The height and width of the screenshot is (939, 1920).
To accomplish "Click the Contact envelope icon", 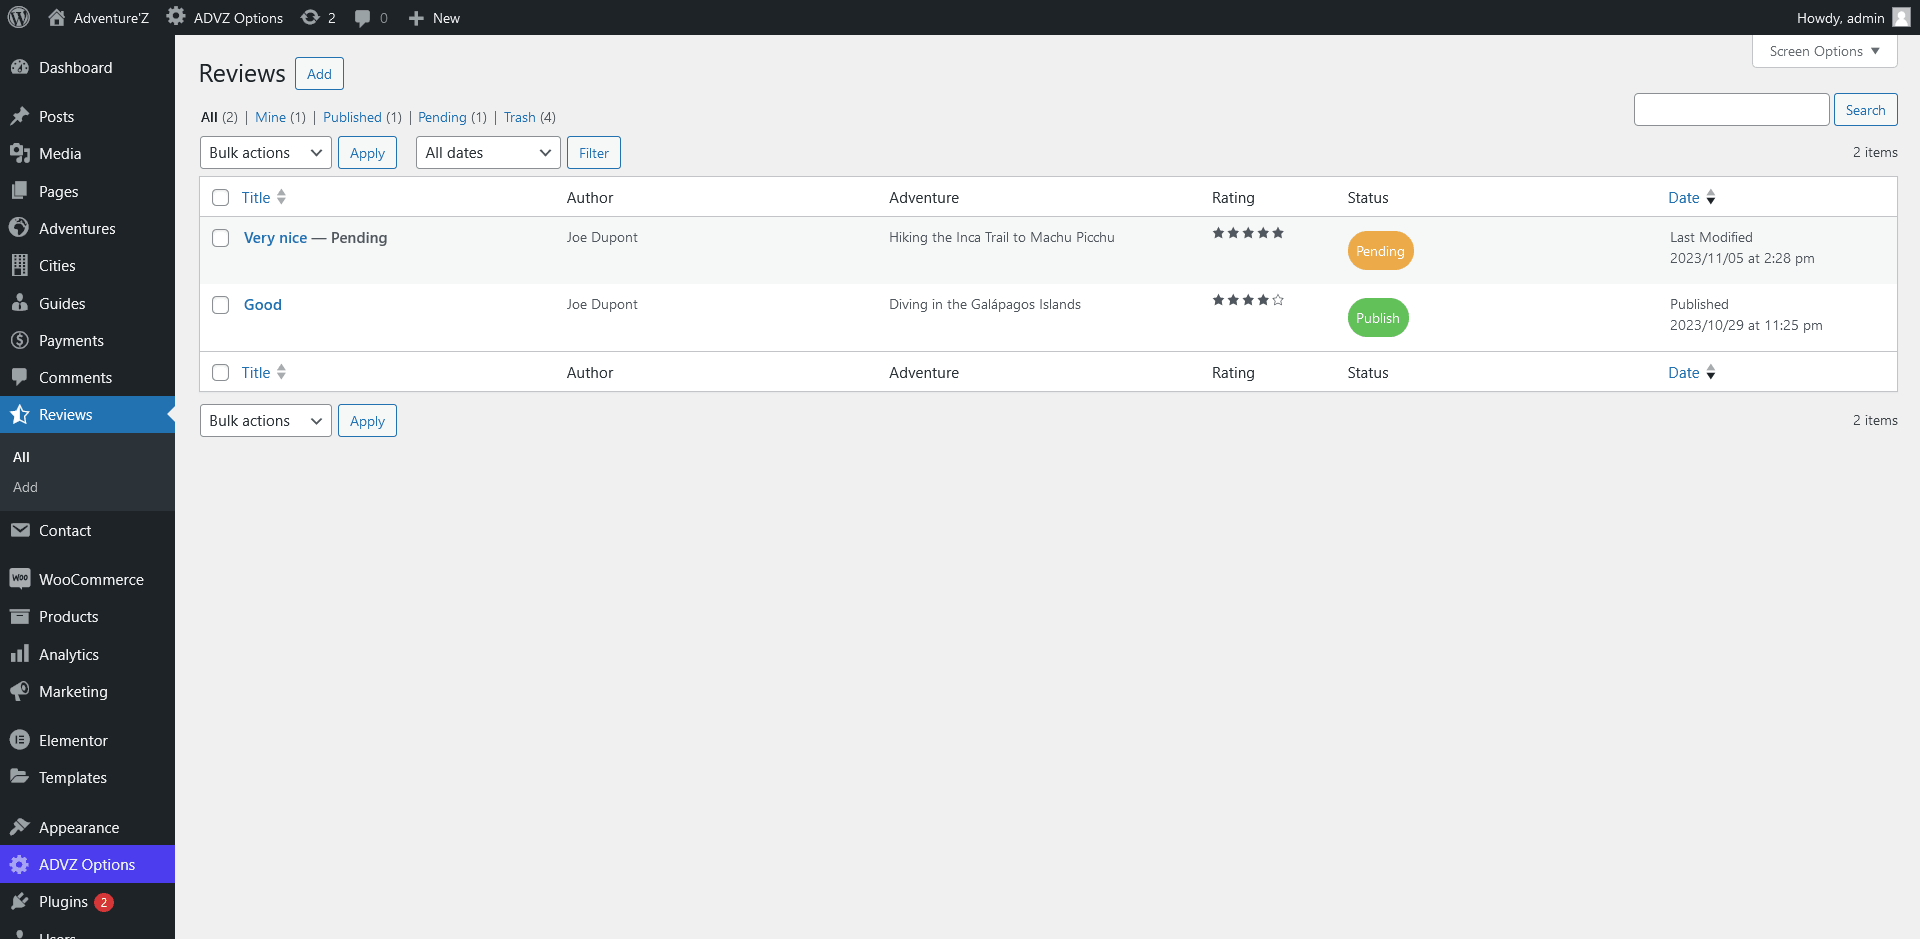I will tap(19, 530).
